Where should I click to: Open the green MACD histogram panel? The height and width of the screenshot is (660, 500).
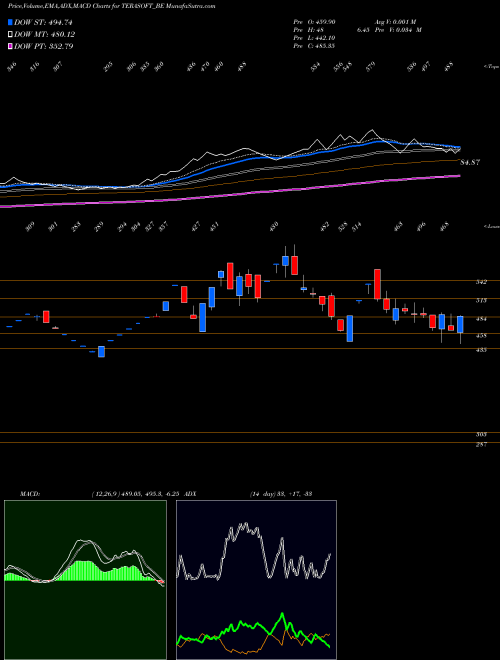point(85,580)
